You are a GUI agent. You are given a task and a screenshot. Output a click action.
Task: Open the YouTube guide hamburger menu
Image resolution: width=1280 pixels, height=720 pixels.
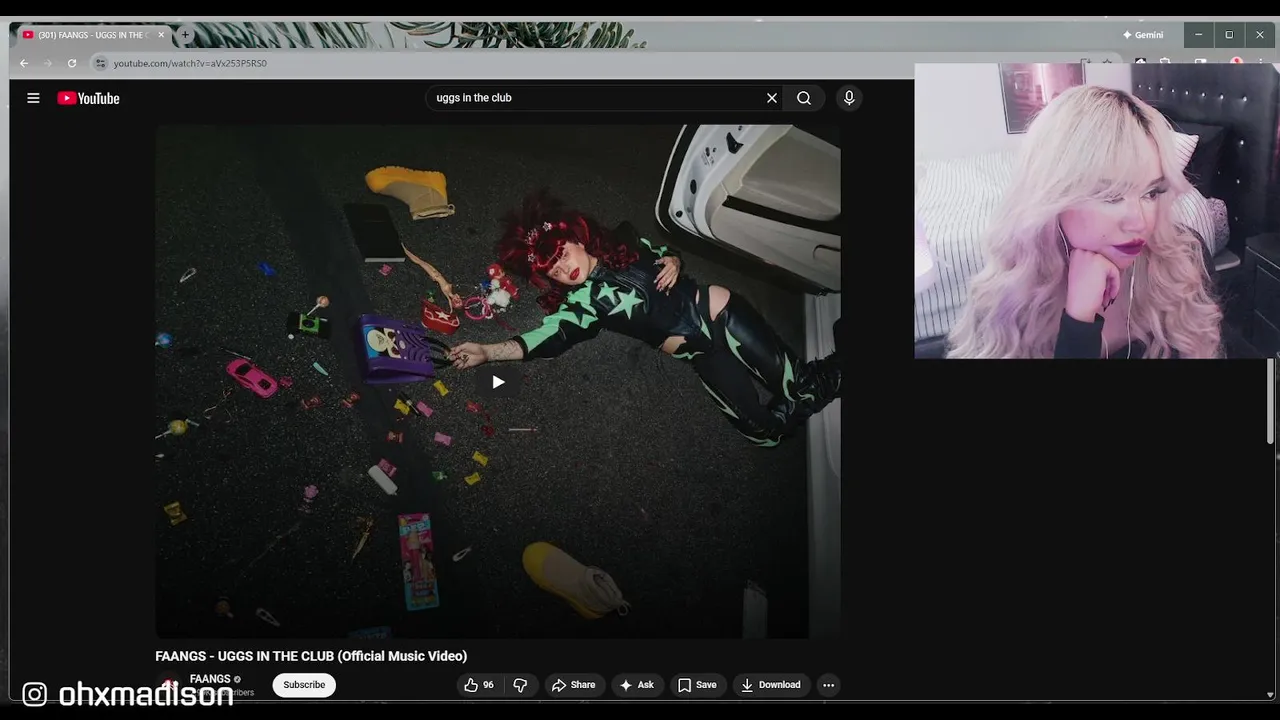[33, 98]
